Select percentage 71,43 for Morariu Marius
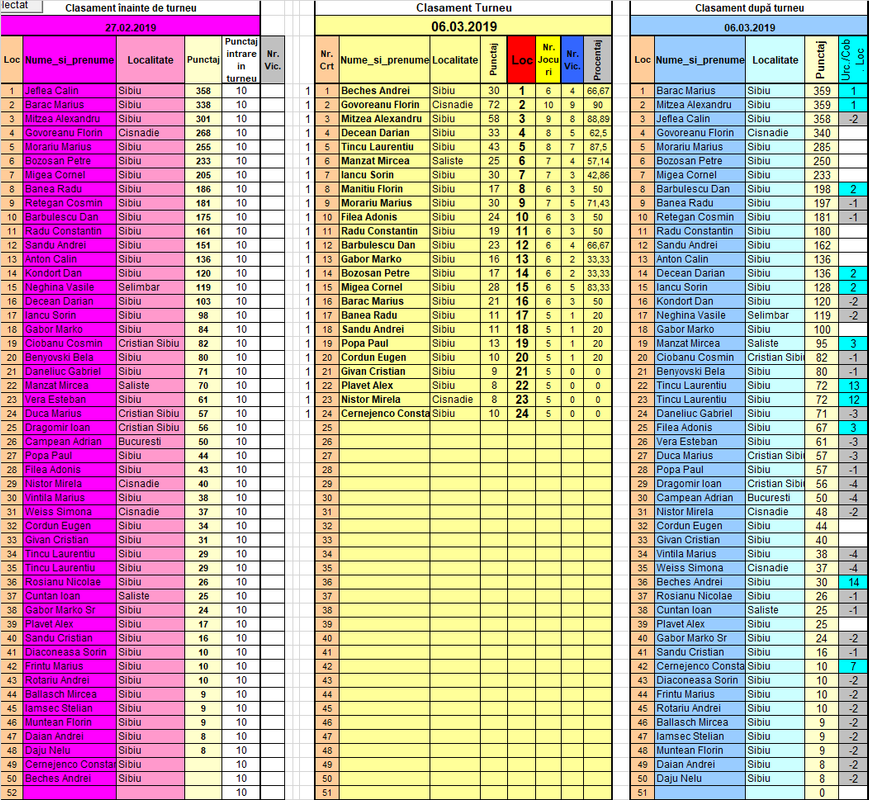 pyautogui.click(x=597, y=203)
